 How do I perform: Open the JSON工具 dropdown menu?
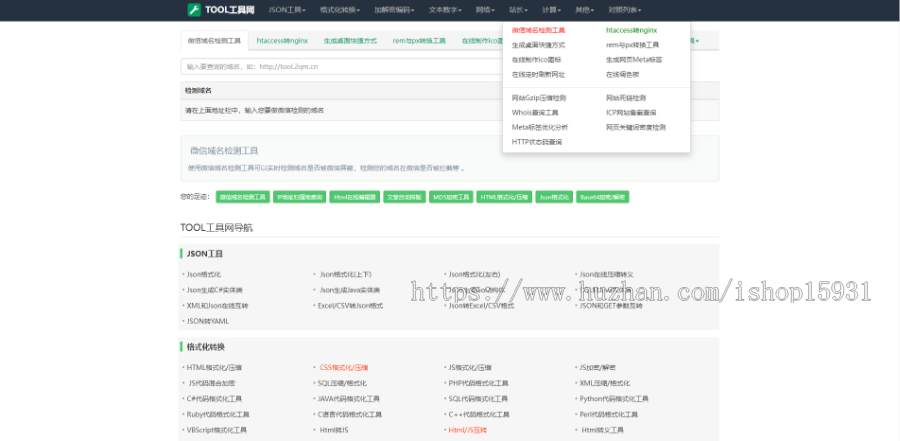pyautogui.click(x=286, y=10)
